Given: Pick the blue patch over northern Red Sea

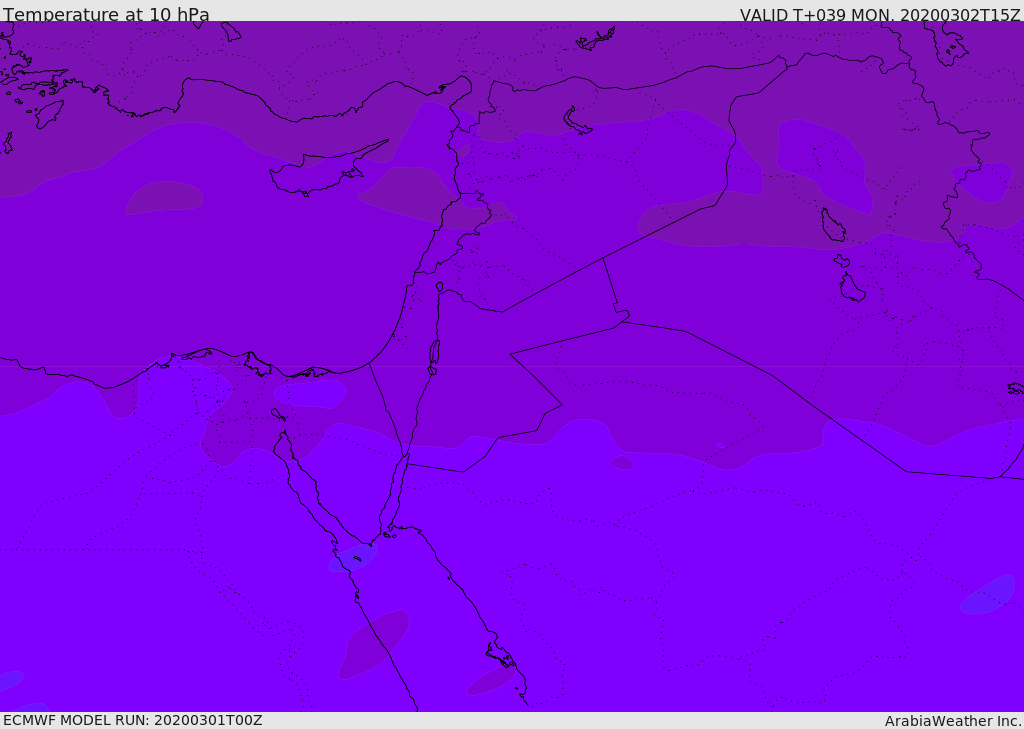Looking at the screenshot, I should (352, 558).
